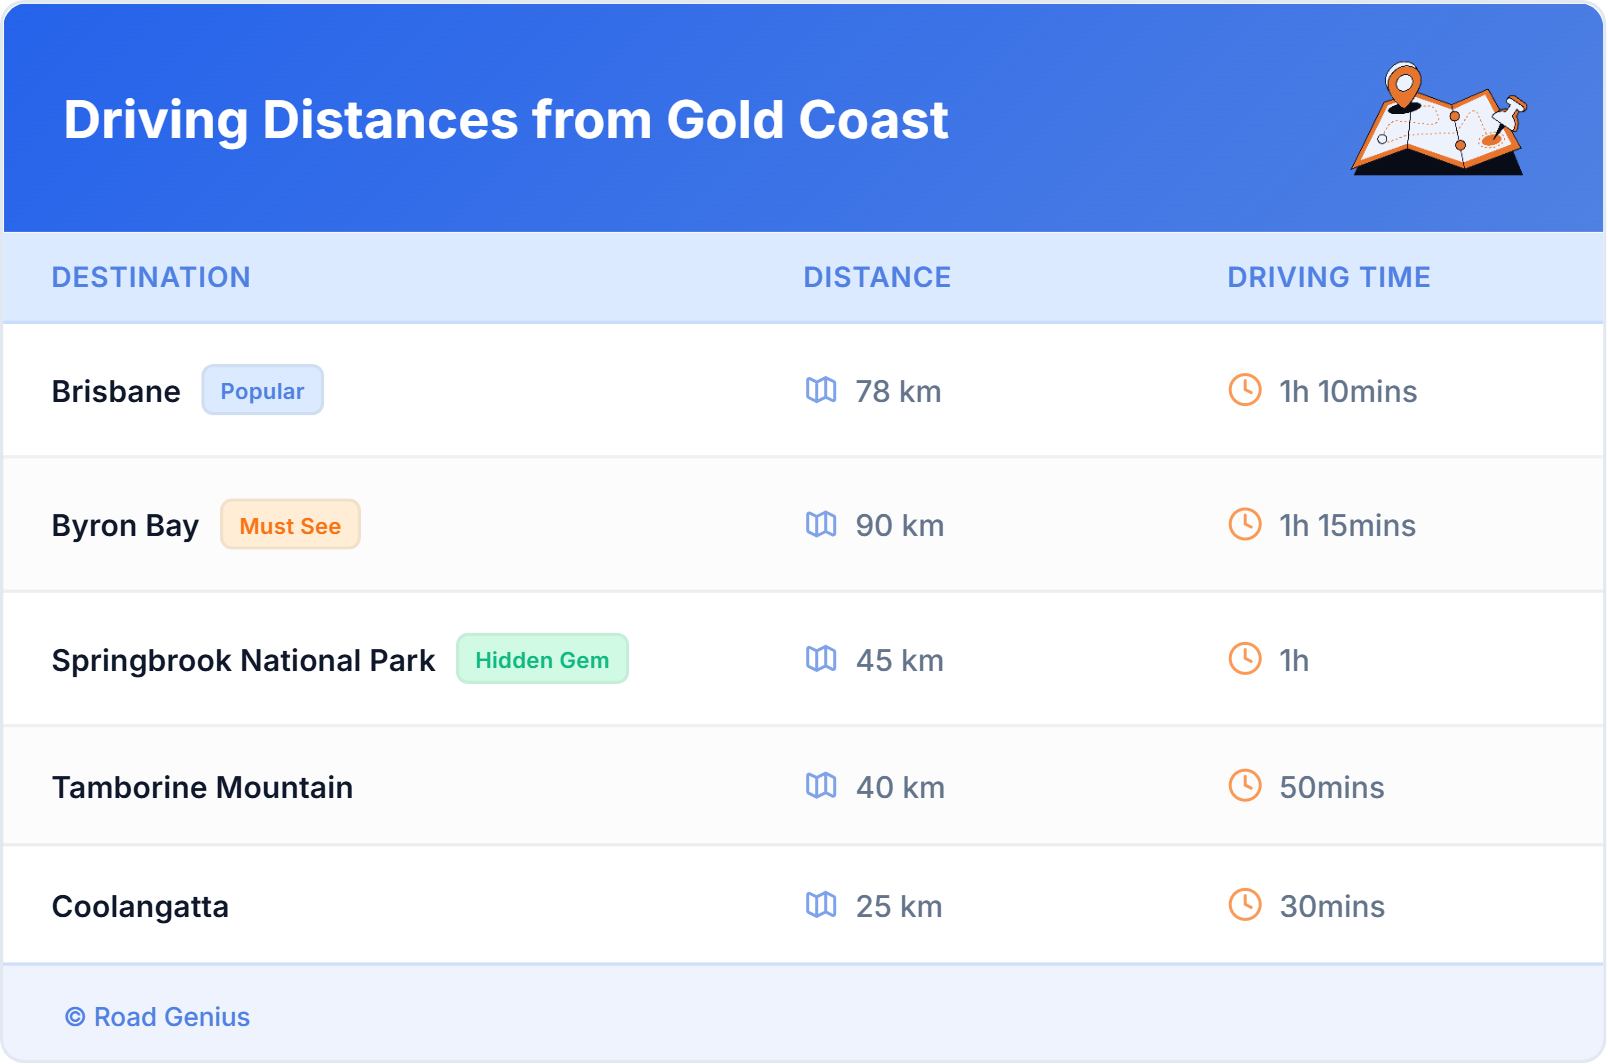Click the map icon beside 90 km
Viewport: 1608px width, 1064px height.
[821, 524]
